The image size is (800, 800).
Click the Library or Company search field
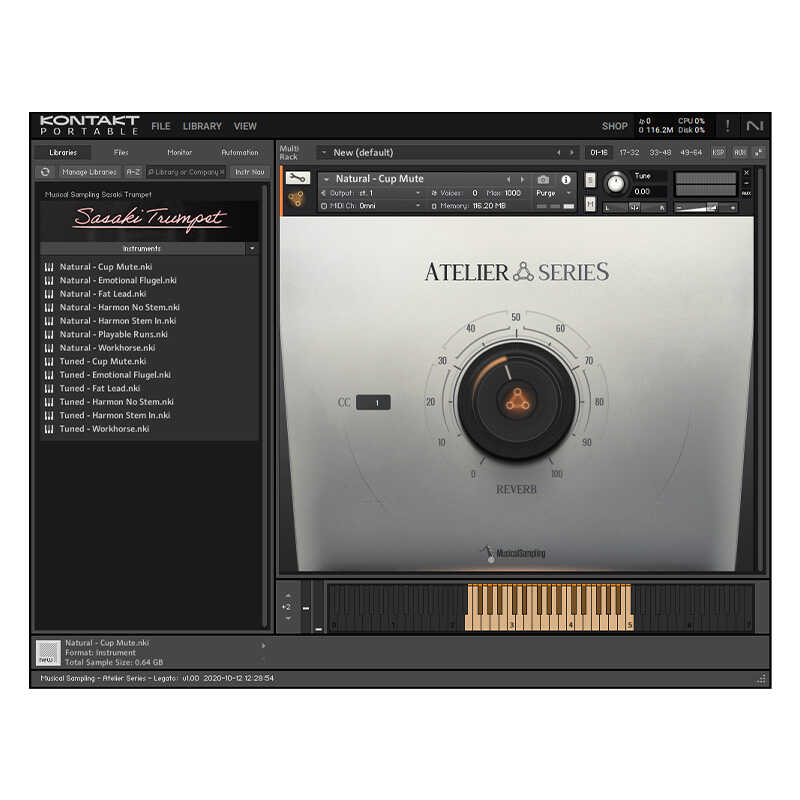[x=186, y=172]
